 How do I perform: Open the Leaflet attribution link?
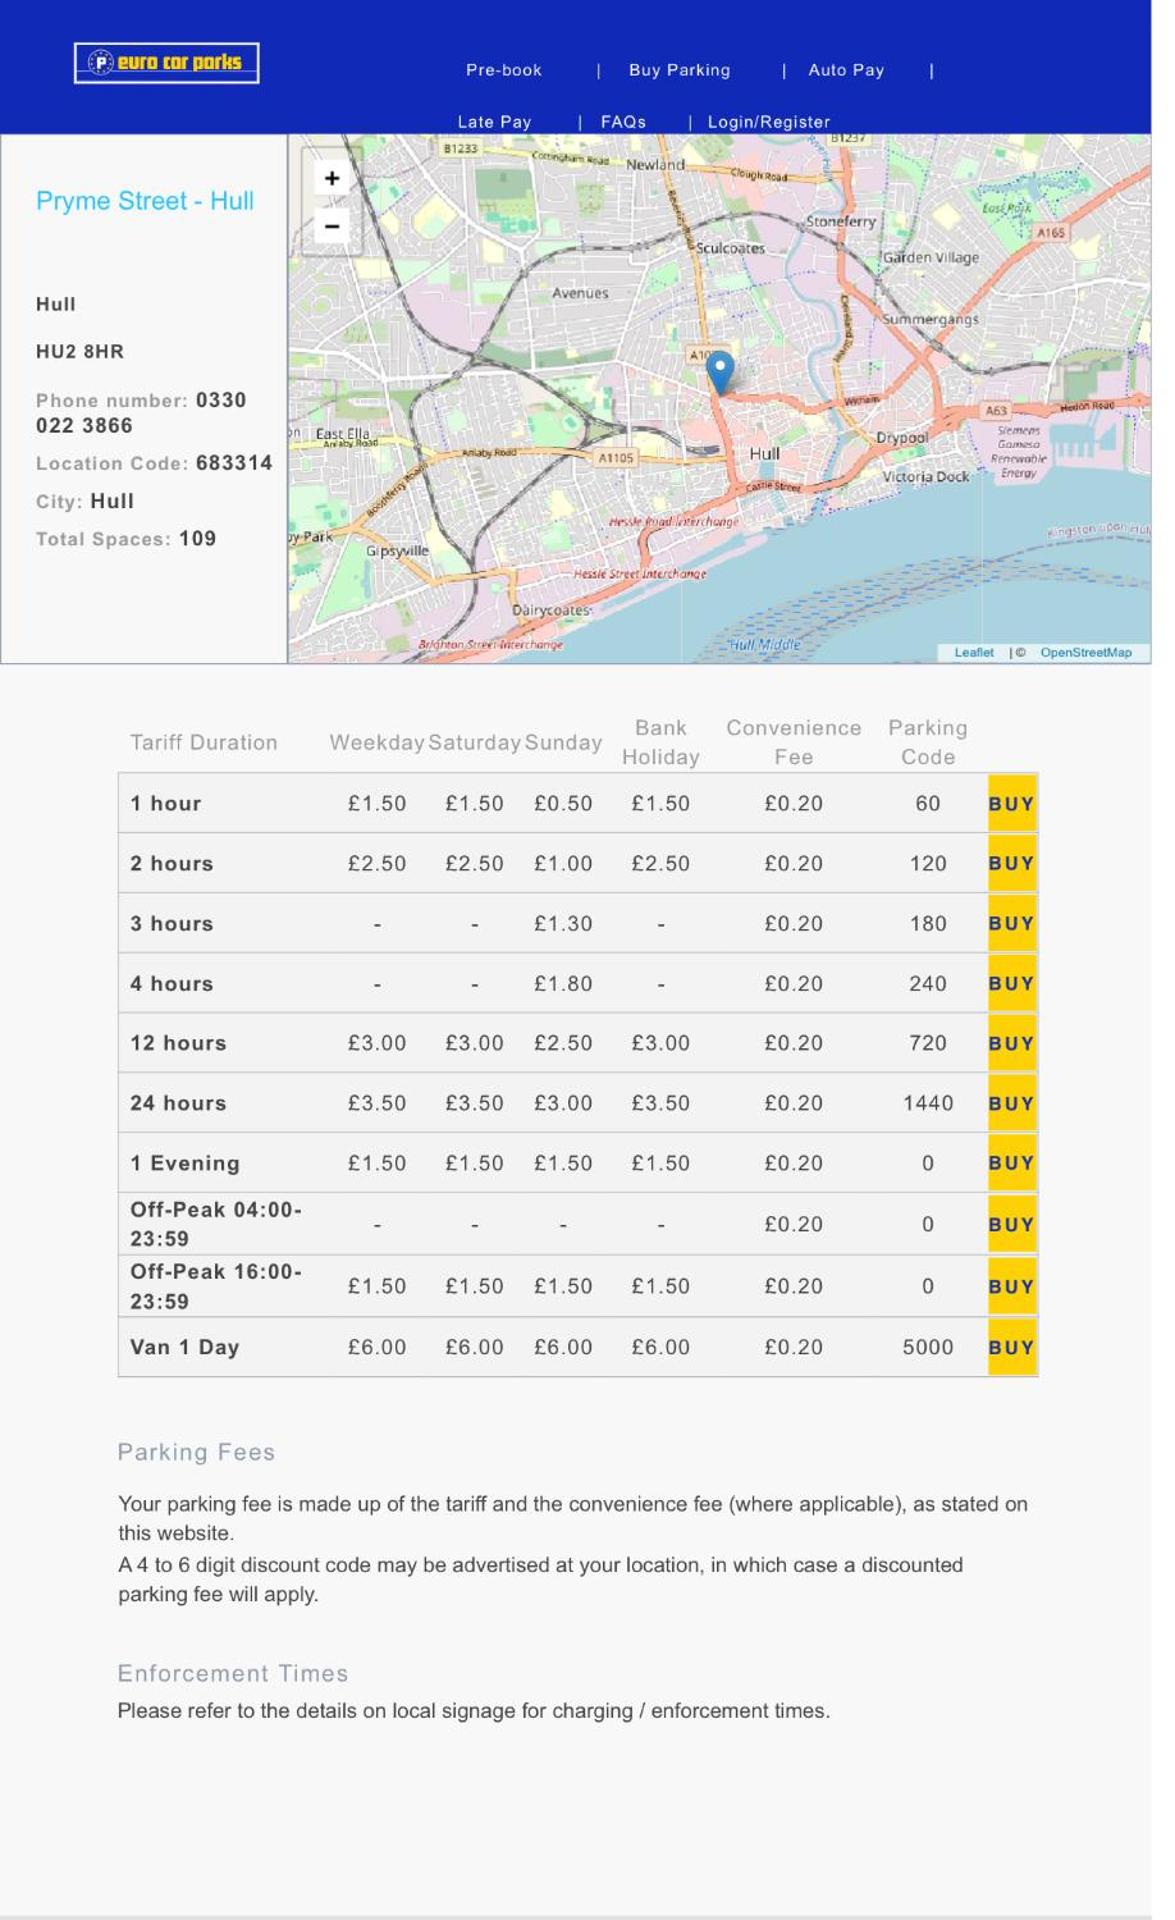tap(973, 653)
